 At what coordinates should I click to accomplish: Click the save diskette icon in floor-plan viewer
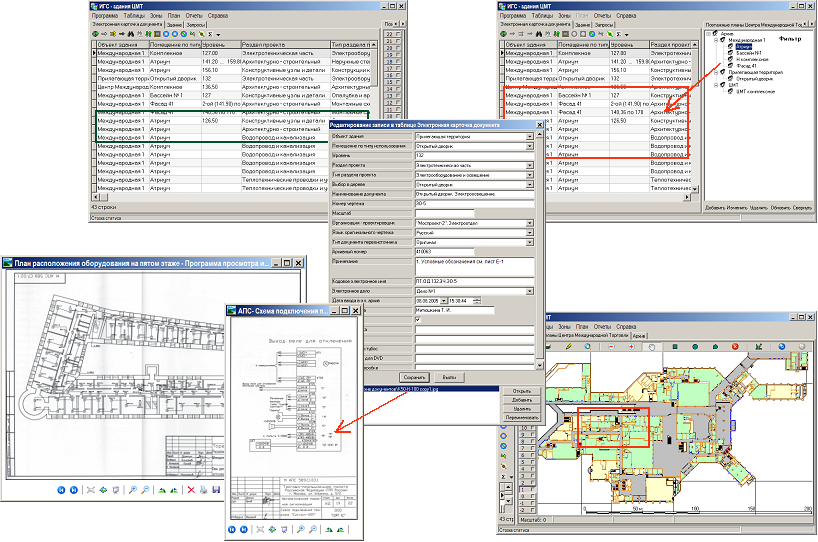[x=216, y=490]
